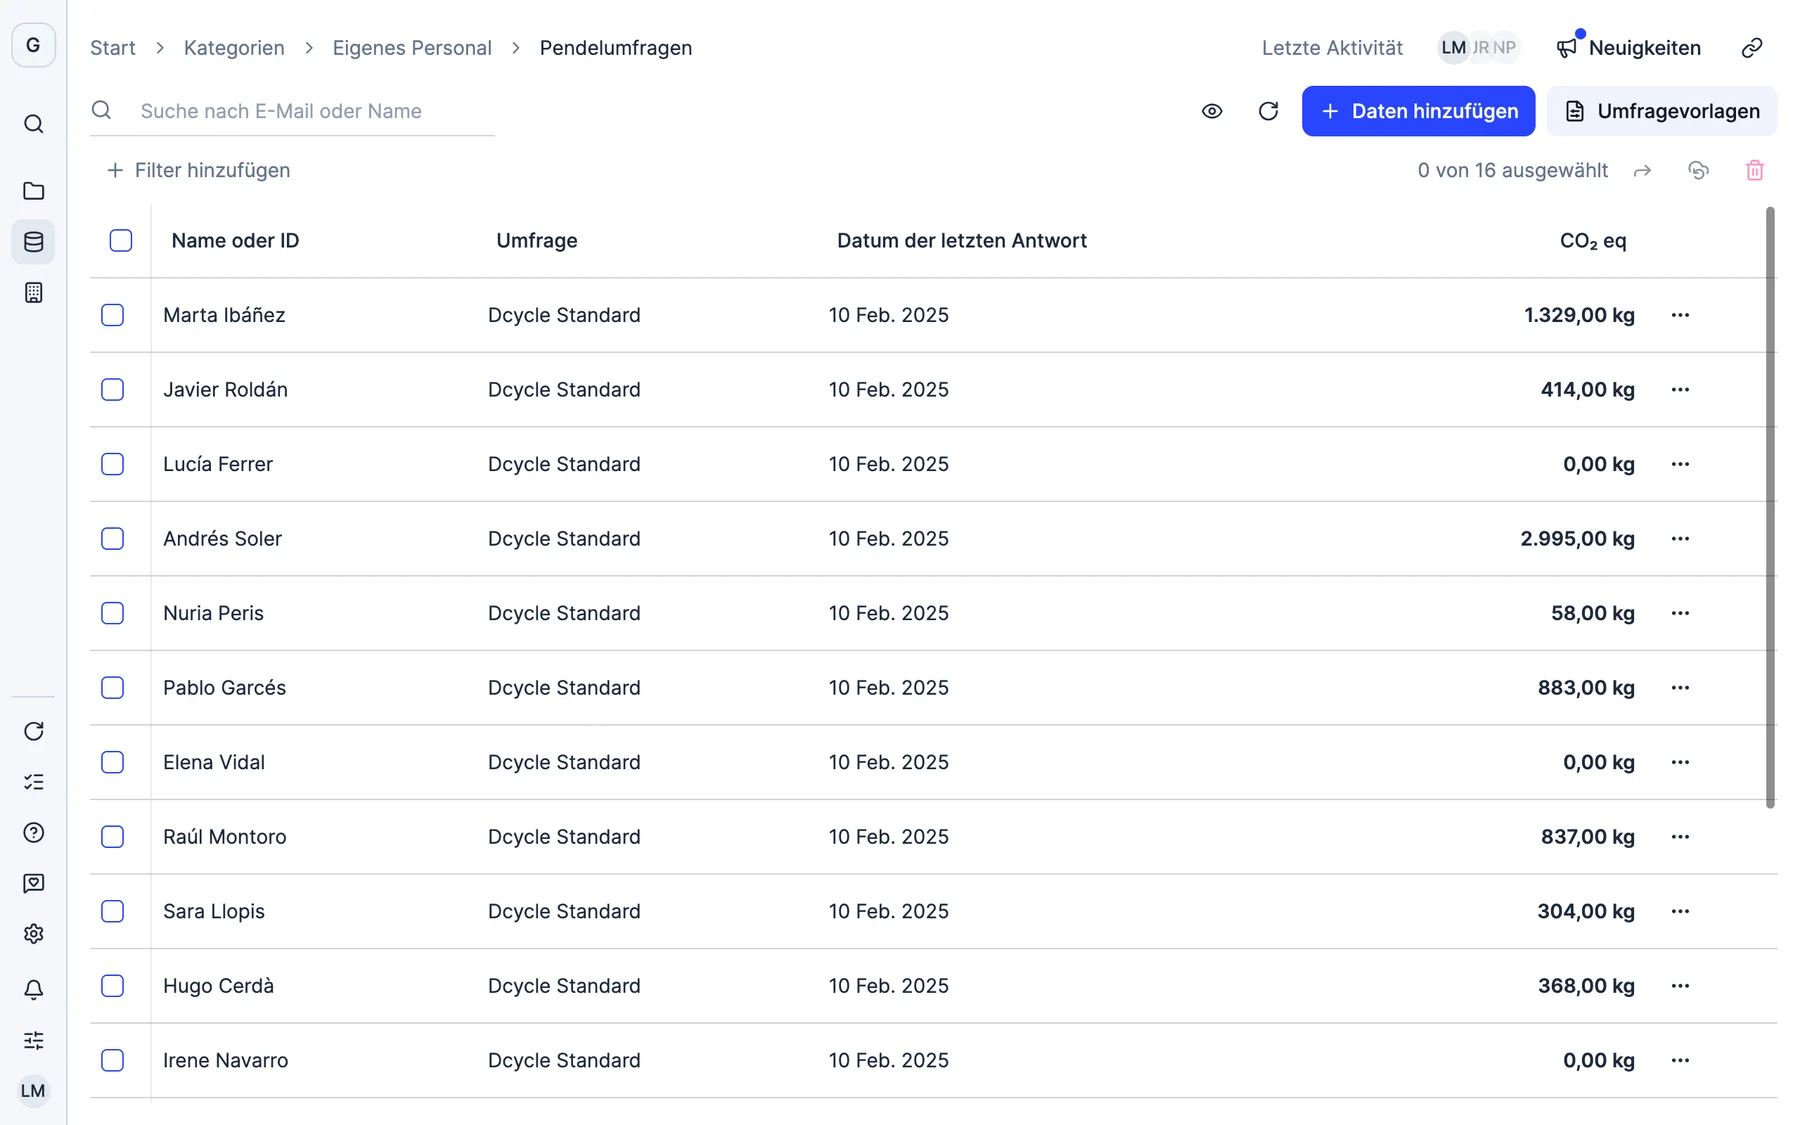Copy link via the chain icon
1800x1125 pixels.
click(x=1751, y=48)
